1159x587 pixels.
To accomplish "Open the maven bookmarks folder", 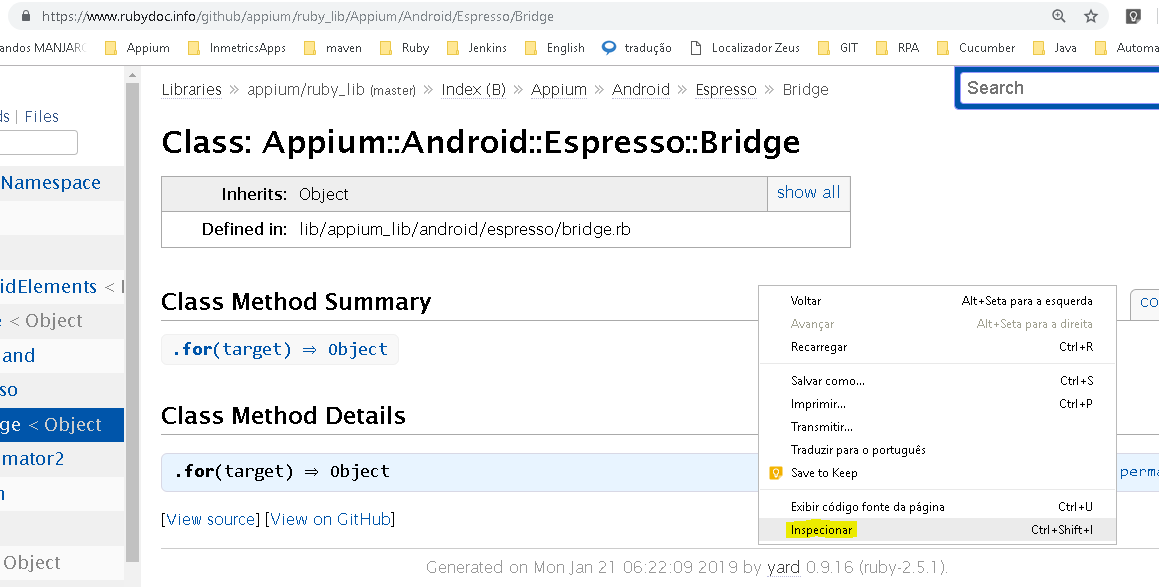I will click(x=333, y=48).
